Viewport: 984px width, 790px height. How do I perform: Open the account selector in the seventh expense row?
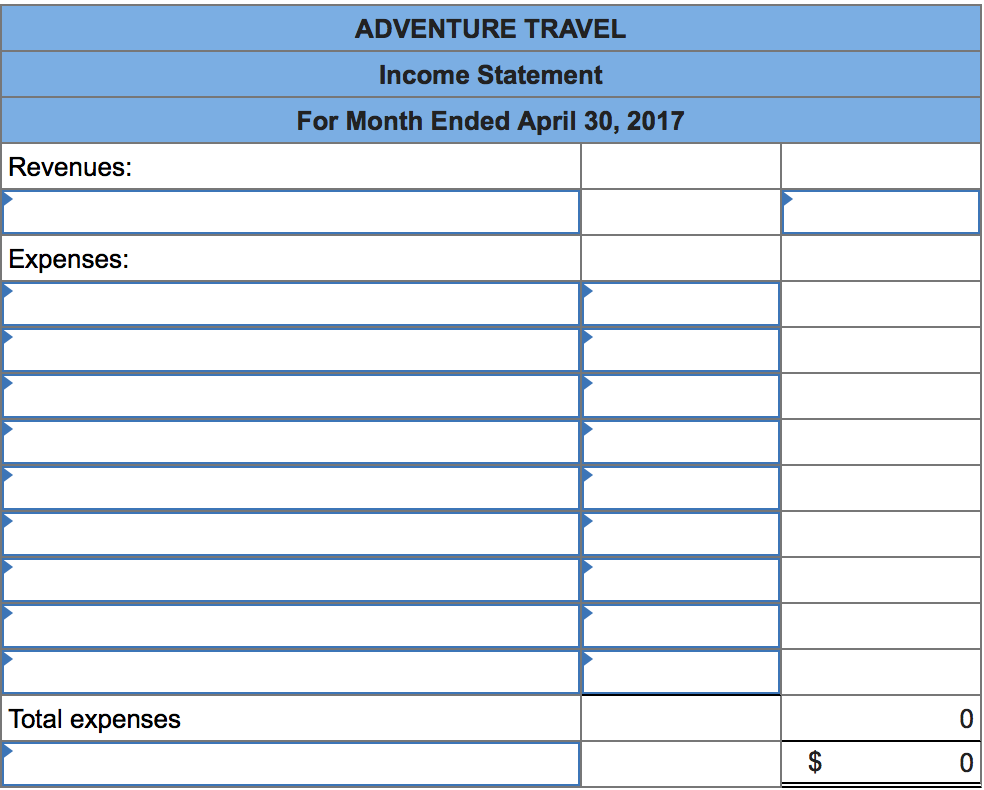[586, 566]
